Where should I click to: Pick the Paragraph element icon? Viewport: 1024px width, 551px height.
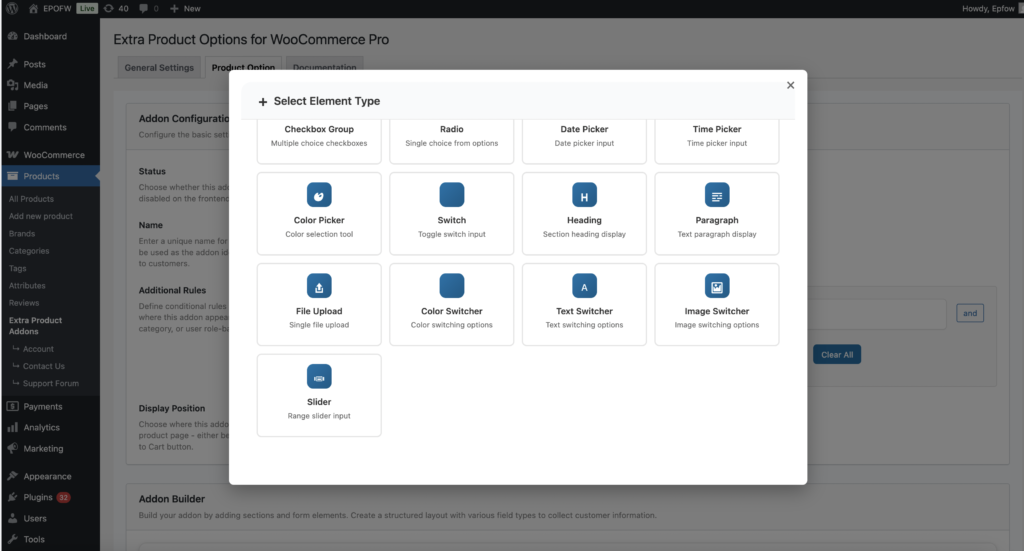717,194
